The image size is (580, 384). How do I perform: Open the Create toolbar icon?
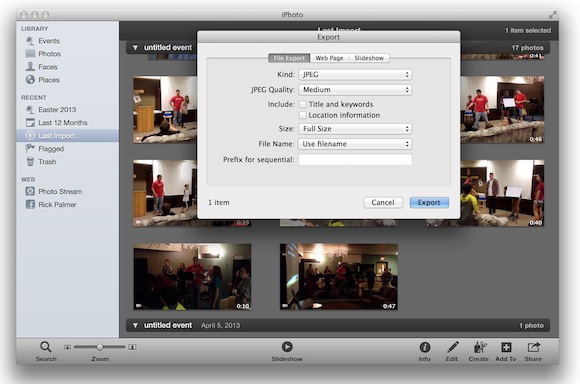480,347
